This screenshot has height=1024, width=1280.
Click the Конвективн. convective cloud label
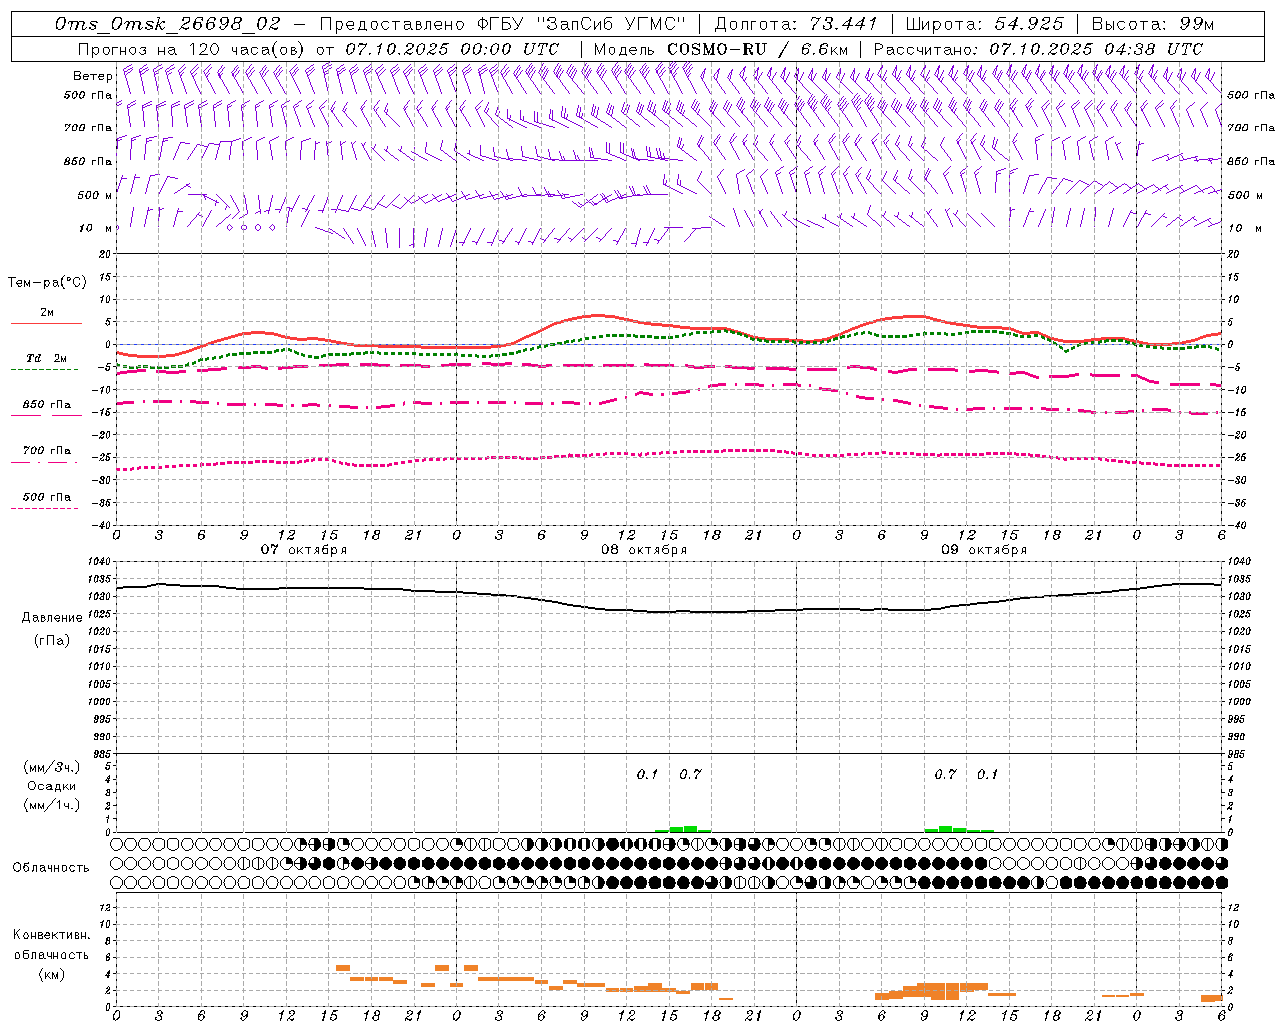point(51,935)
